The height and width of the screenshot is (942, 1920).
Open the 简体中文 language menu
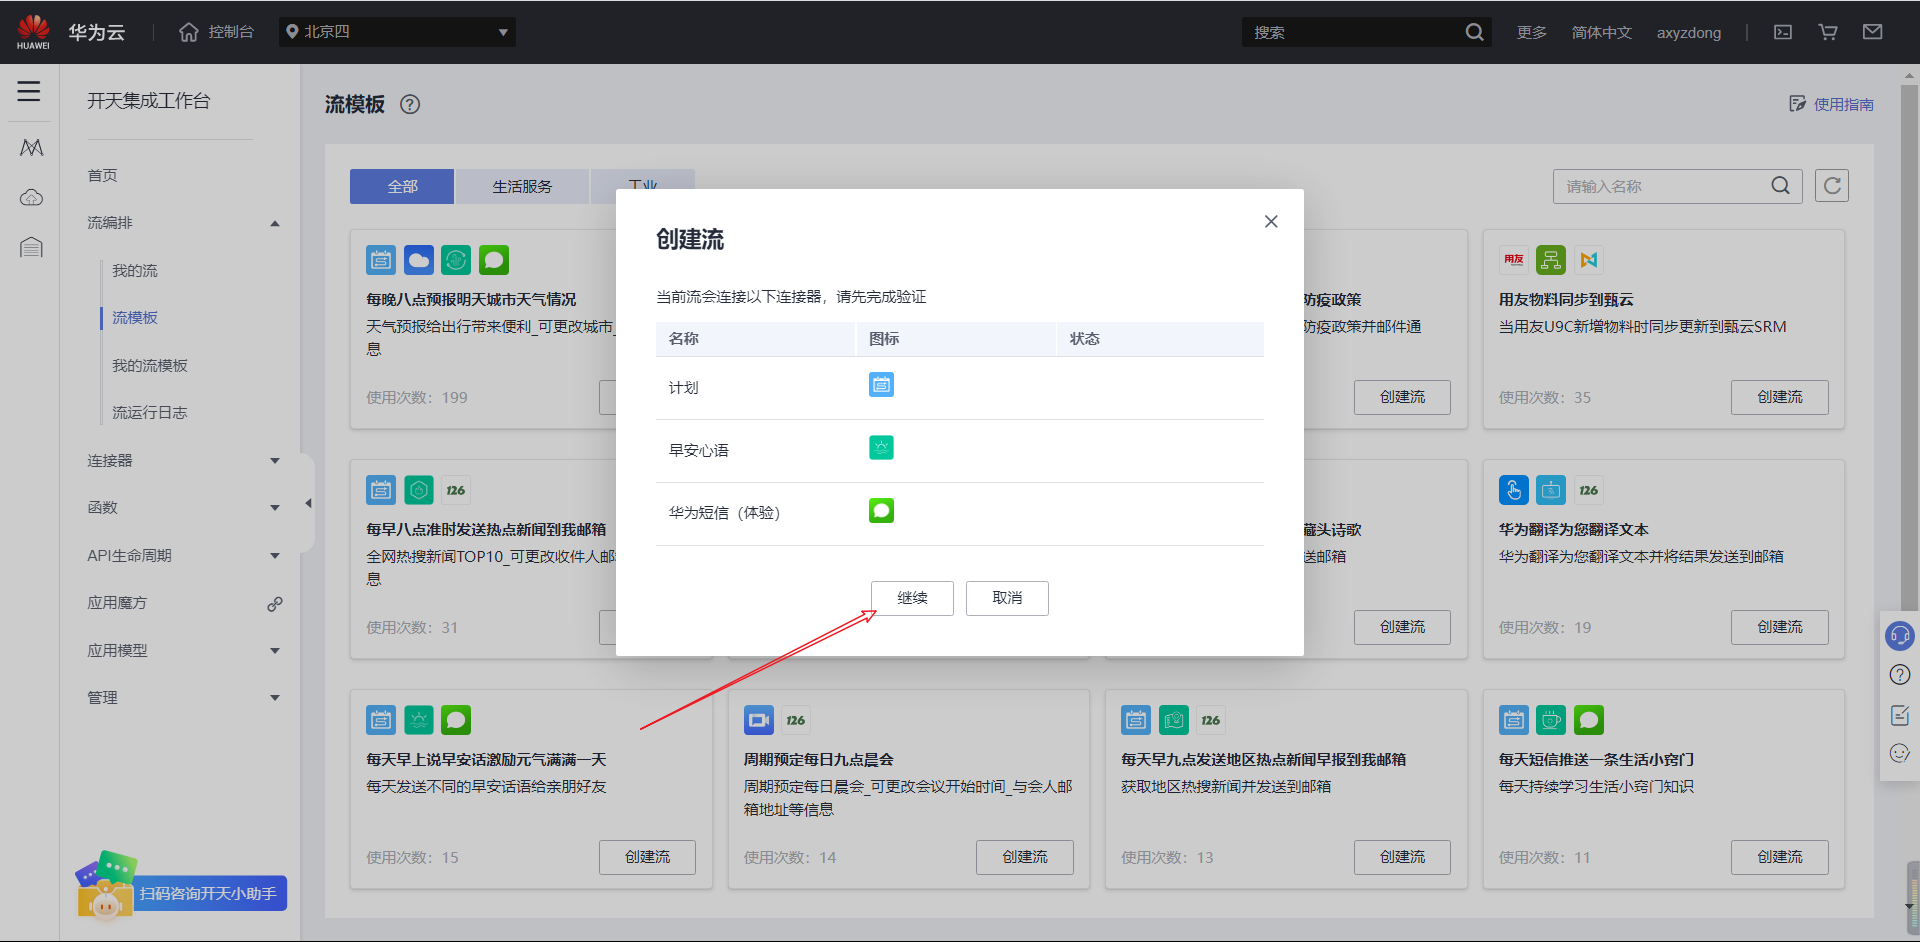pyautogui.click(x=1601, y=32)
